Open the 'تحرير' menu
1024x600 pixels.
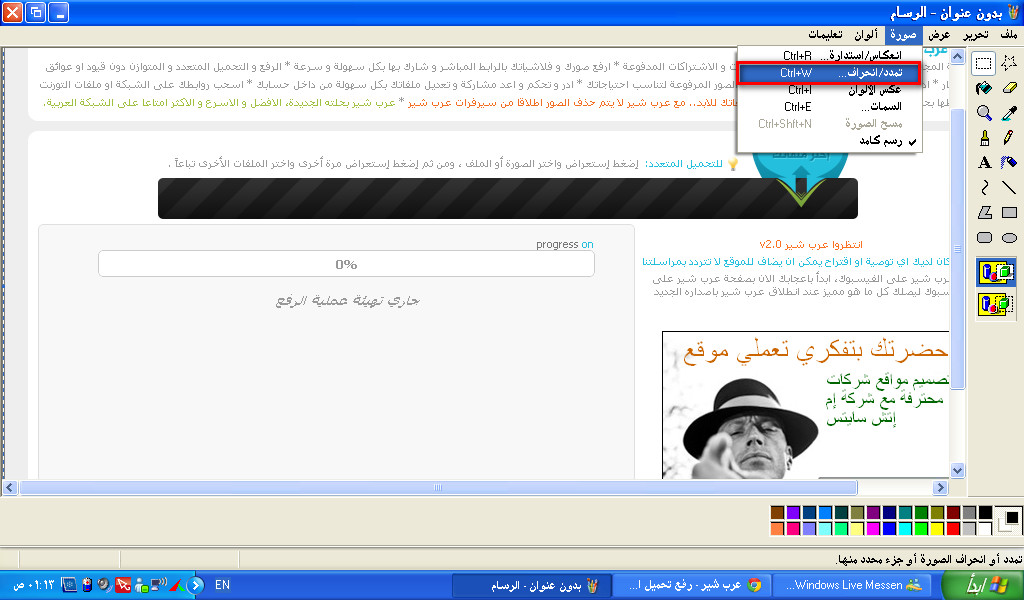[x=976, y=34]
